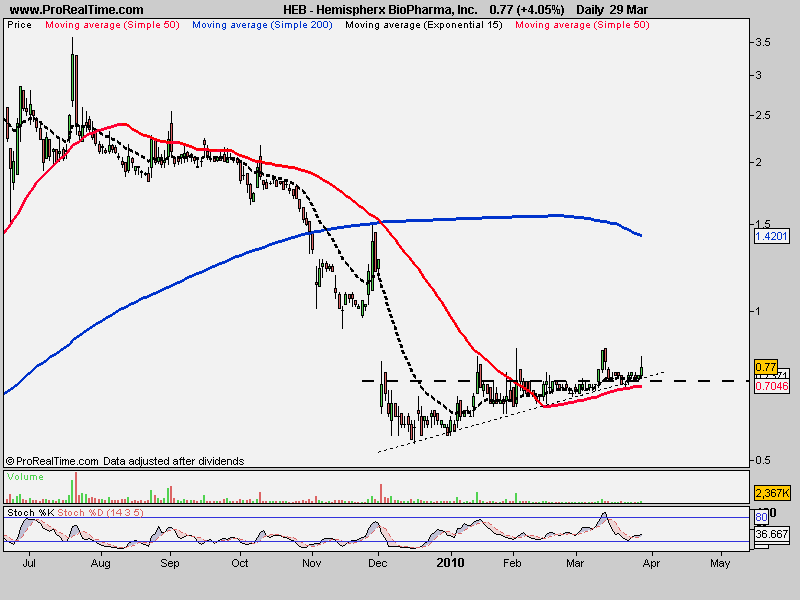Click the ProRealTime.com Data adjusted after dividends notice
This screenshot has width=800, height=600.
click(124, 461)
